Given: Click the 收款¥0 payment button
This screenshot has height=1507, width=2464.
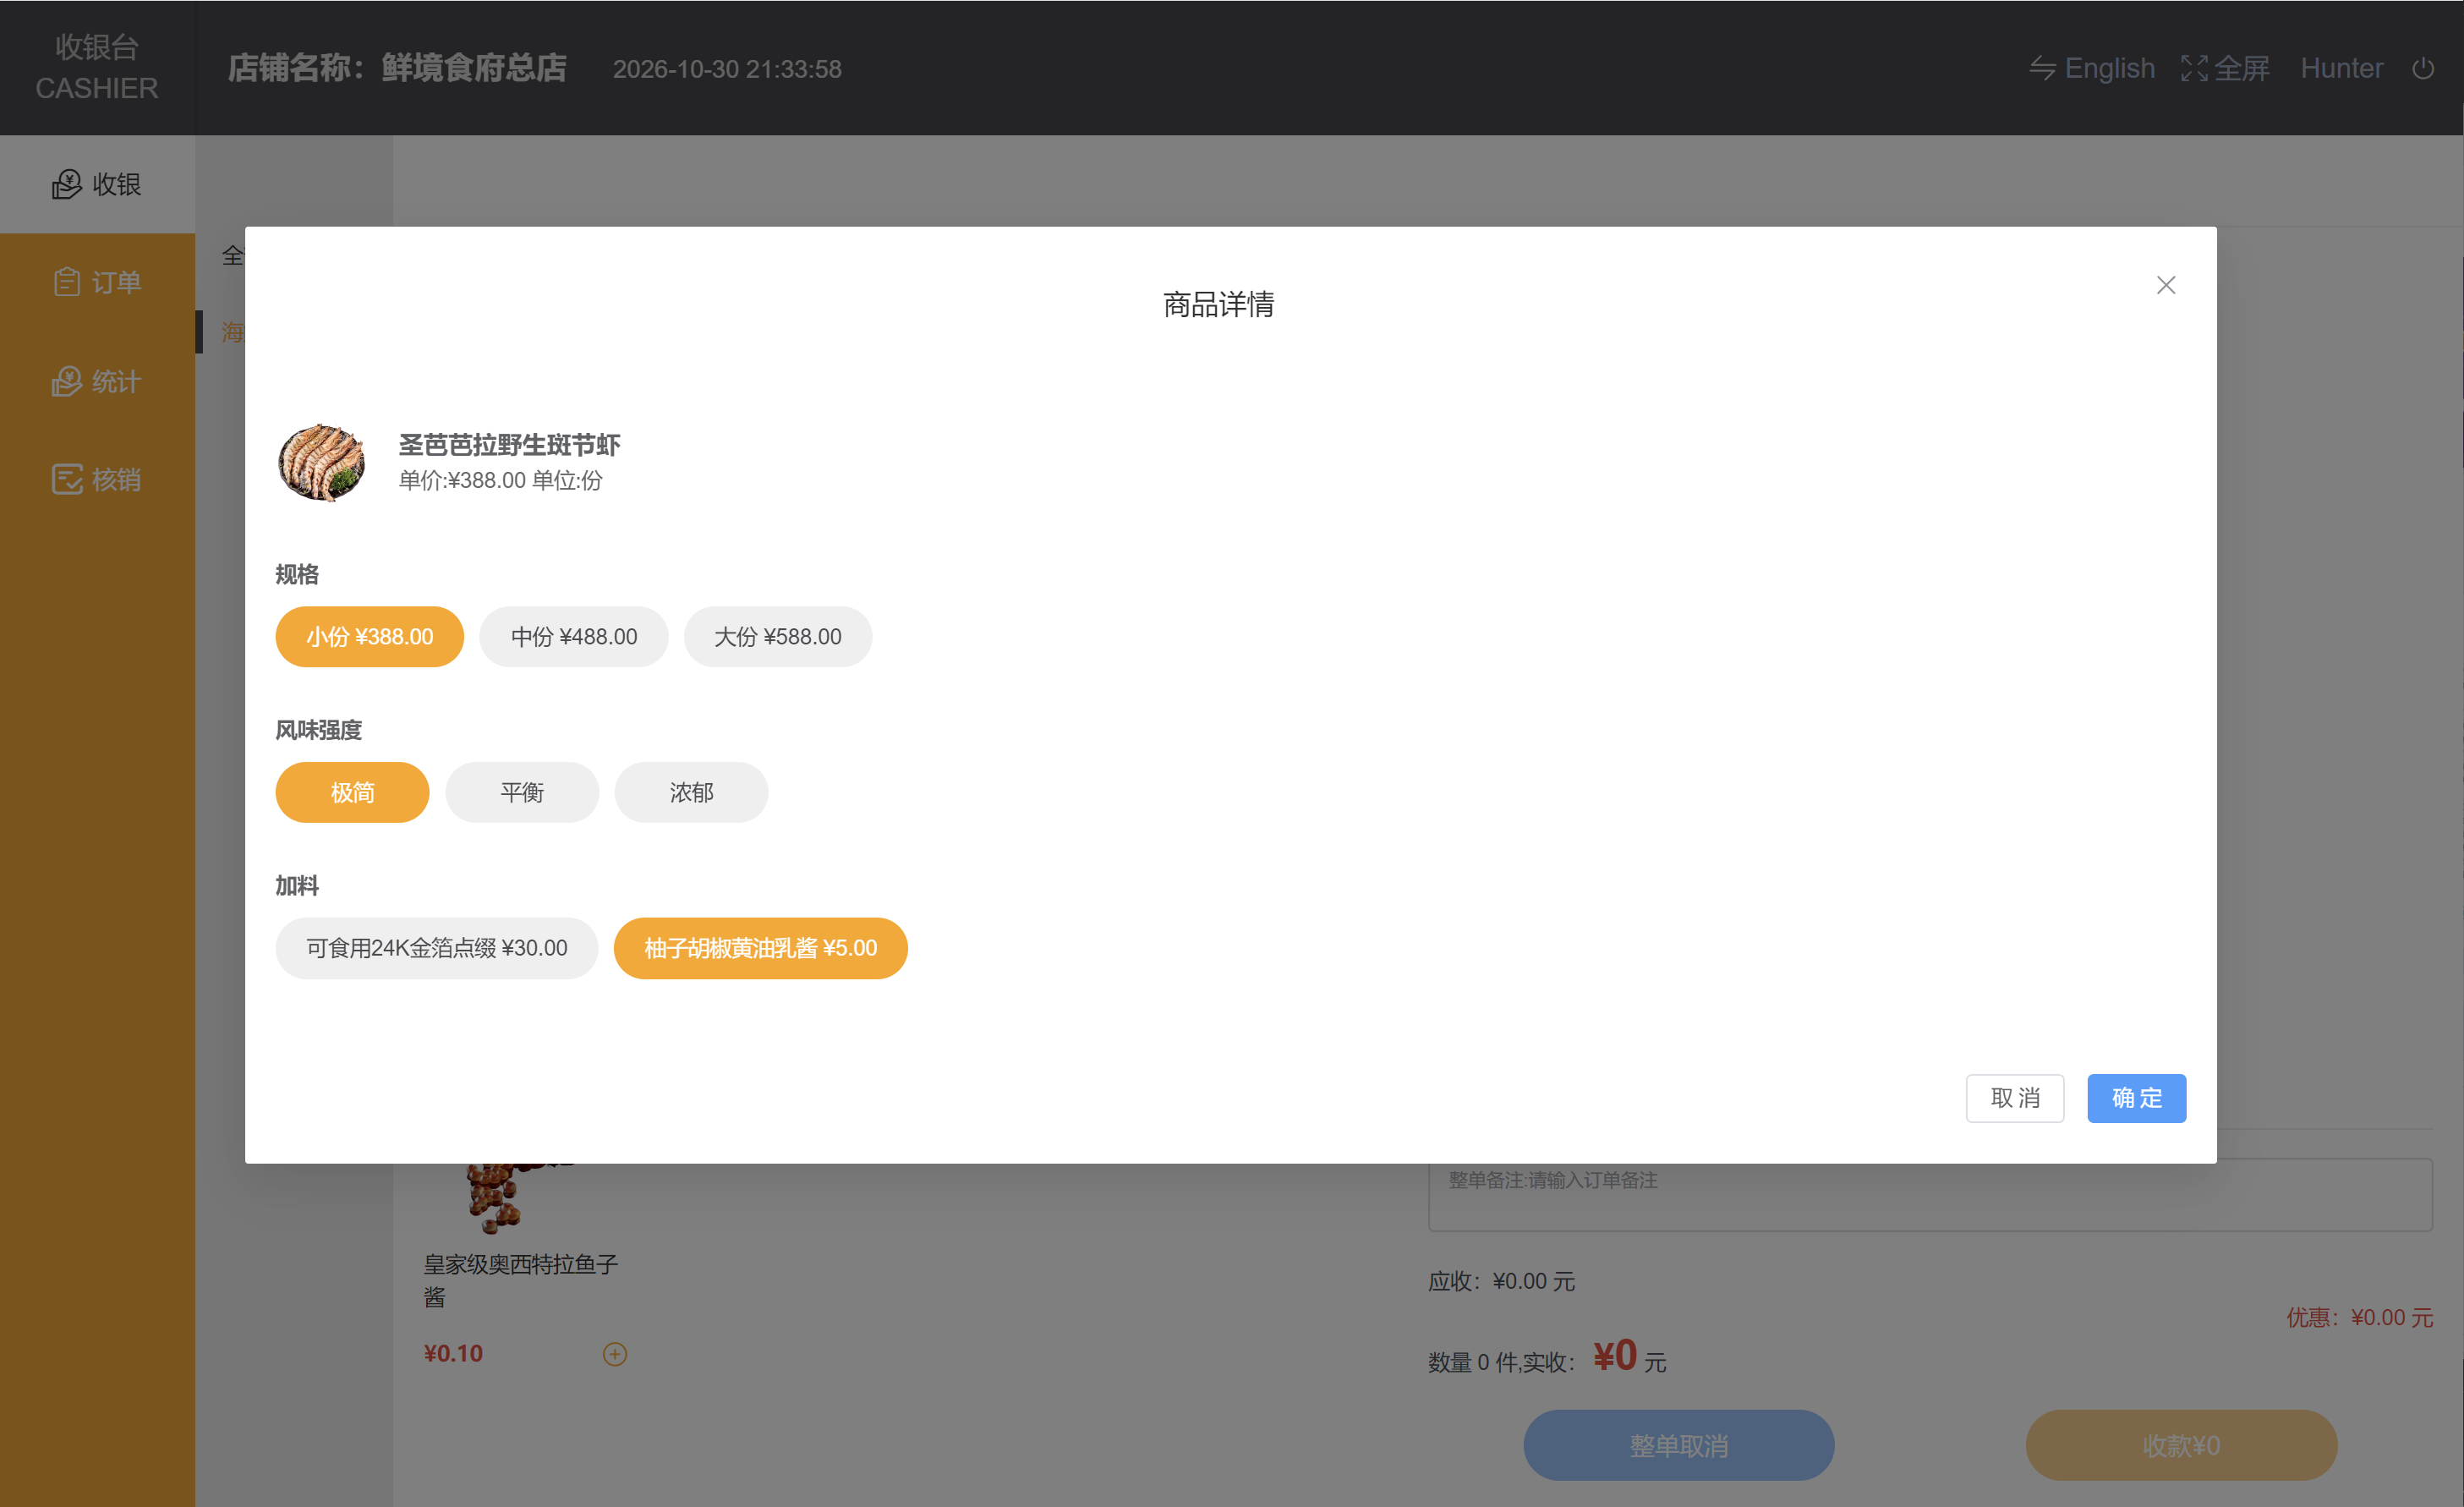Looking at the screenshot, I should click(2180, 1445).
